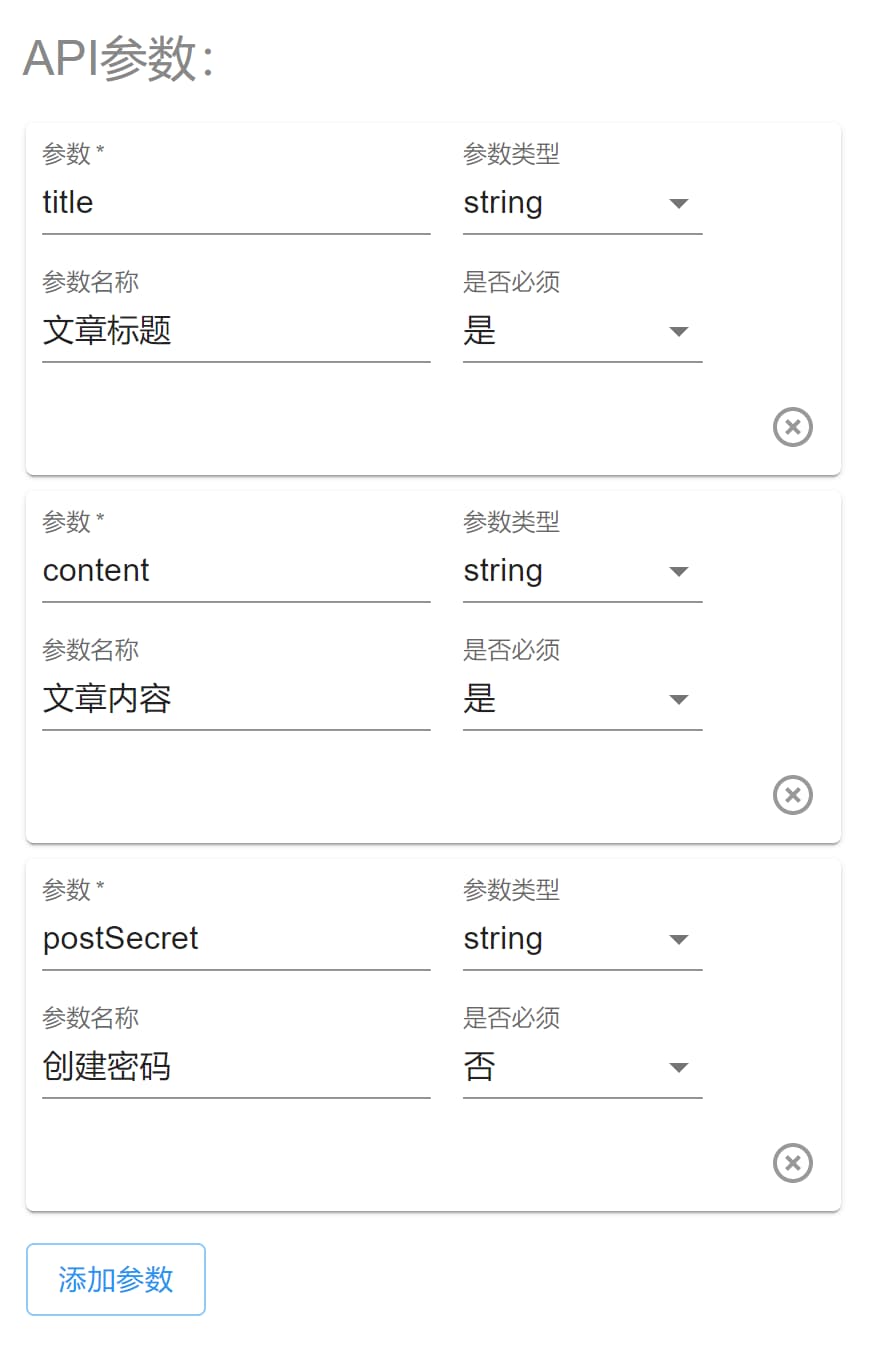Click the API参数 heading text

pyautogui.click(x=119, y=58)
